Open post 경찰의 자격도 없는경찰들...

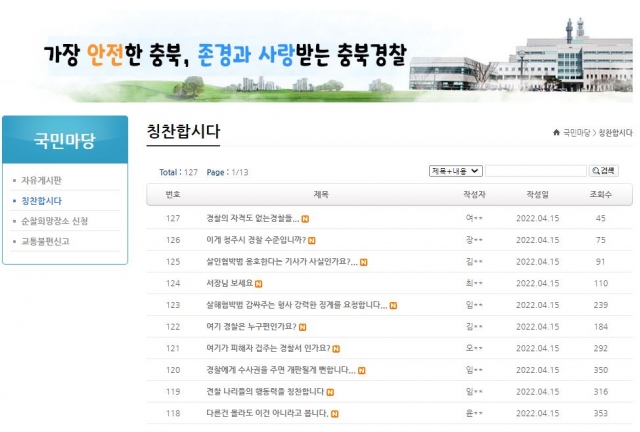point(252,218)
